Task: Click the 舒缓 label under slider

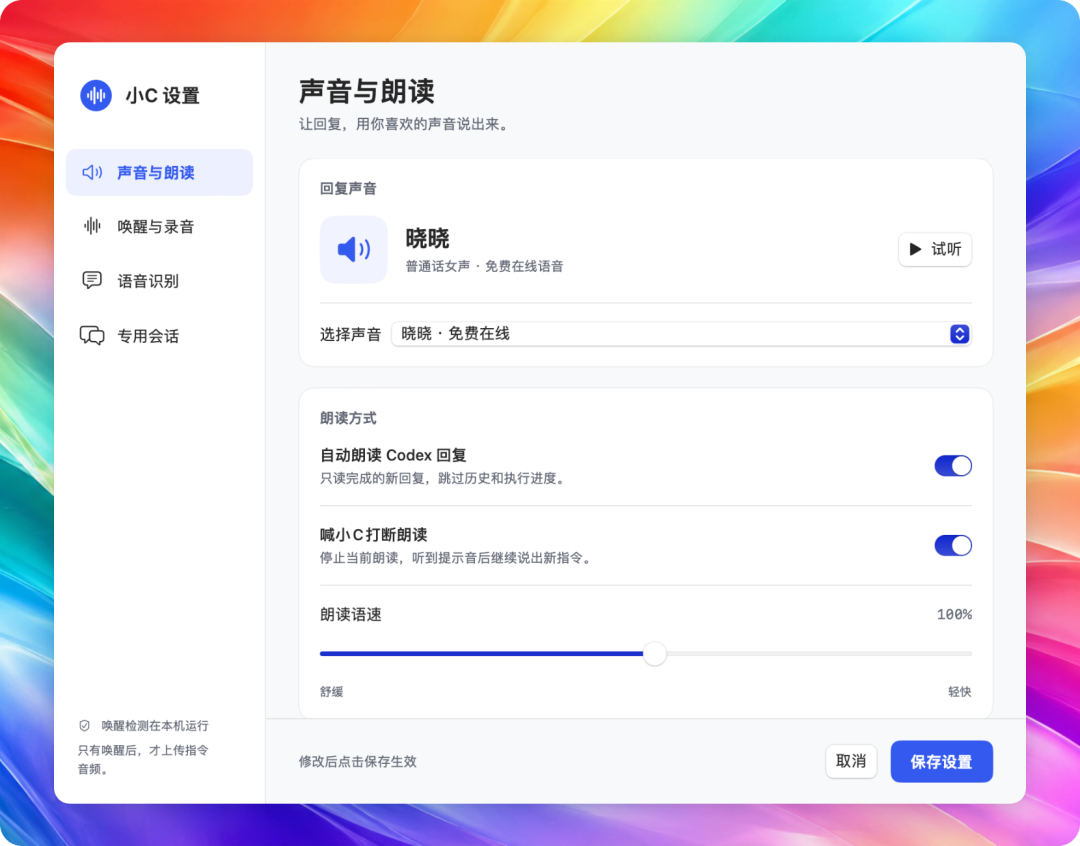Action: 331,692
